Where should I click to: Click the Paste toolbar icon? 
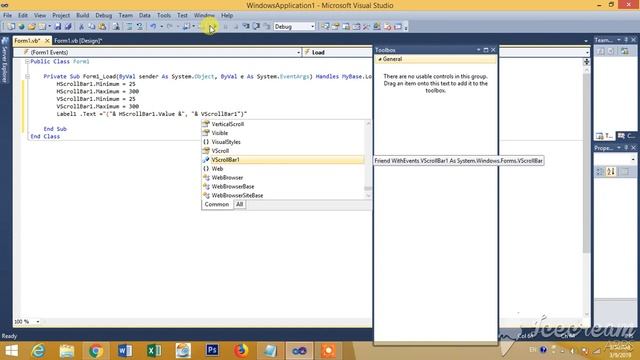(x=102, y=27)
